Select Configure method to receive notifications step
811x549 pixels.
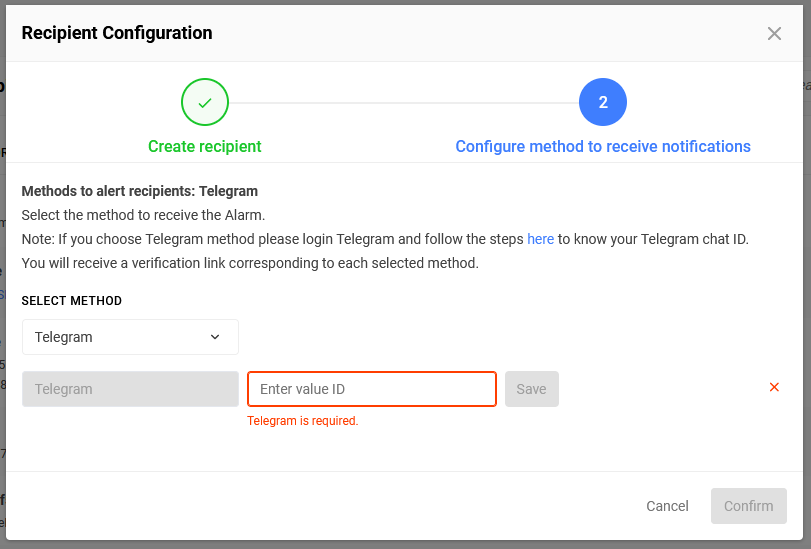(603, 146)
